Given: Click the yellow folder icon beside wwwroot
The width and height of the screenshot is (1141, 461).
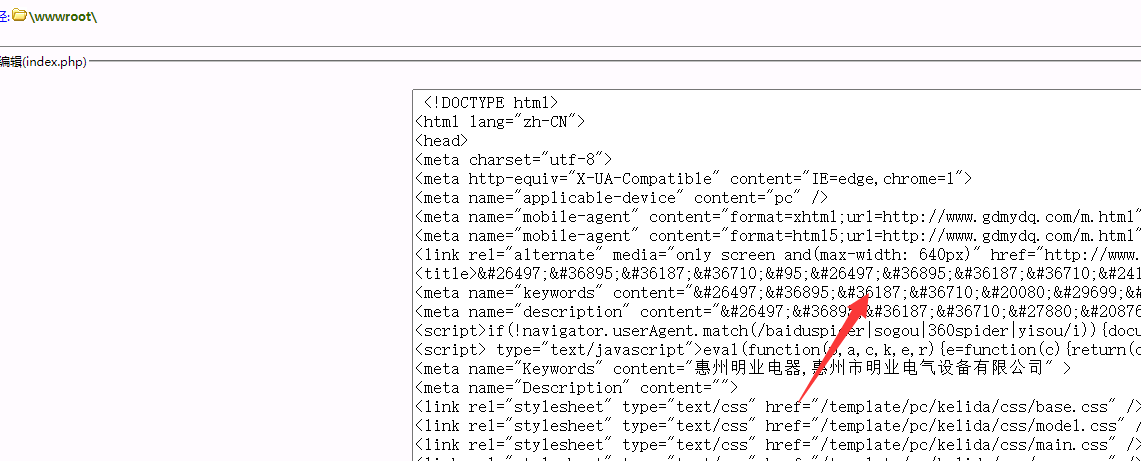Looking at the screenshot, I should pos(19,16).
